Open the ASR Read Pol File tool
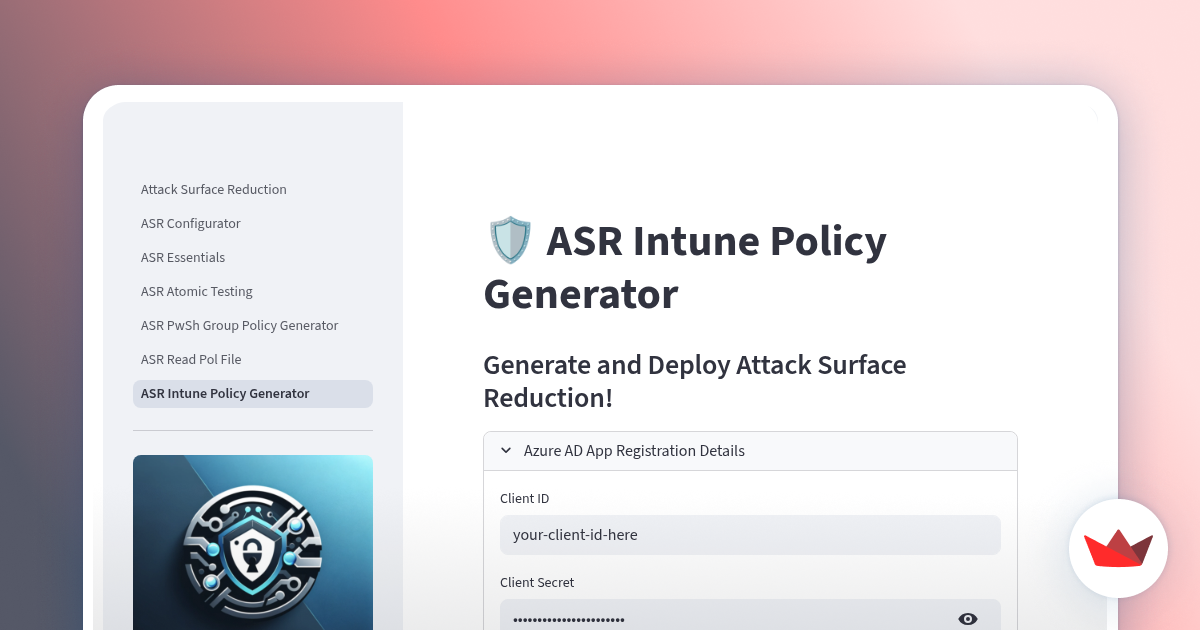 coord(191,359)
